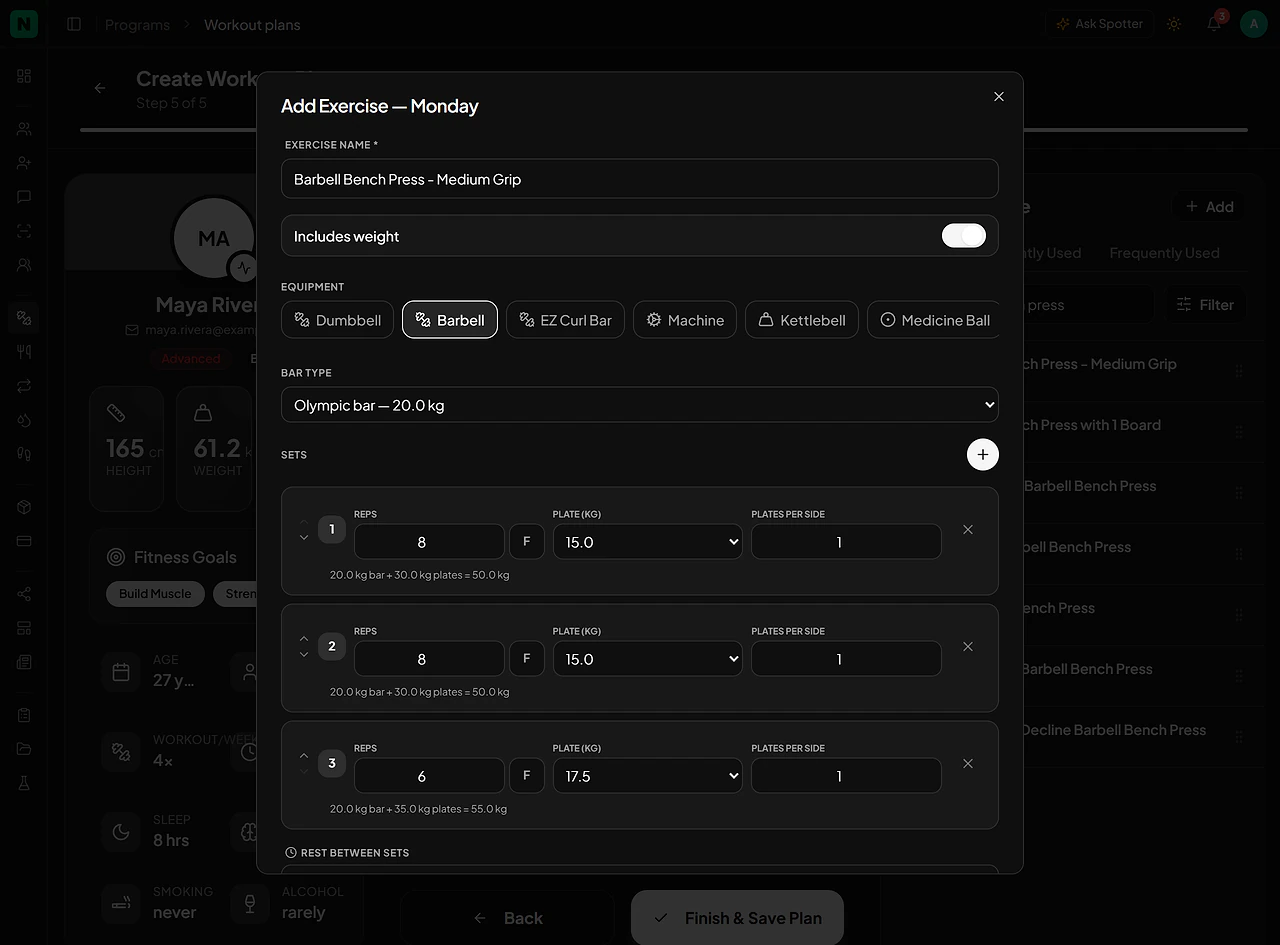Move set 2 up with chevron
The width and height of the screenshot is (1280, 945).
coord(304,638)
